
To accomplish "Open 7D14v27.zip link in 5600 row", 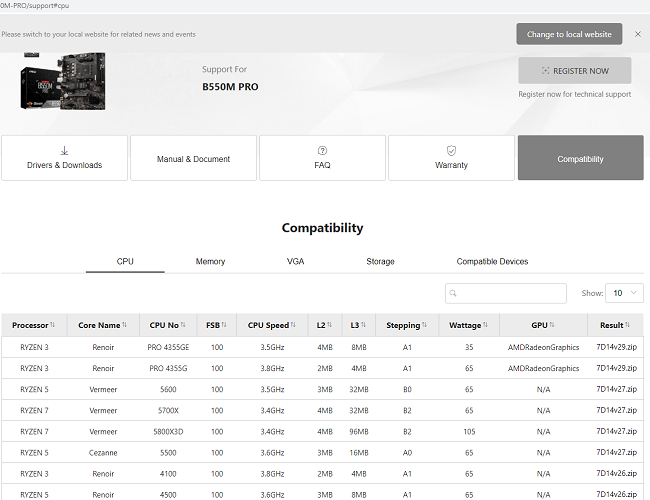I will [616, 389].
